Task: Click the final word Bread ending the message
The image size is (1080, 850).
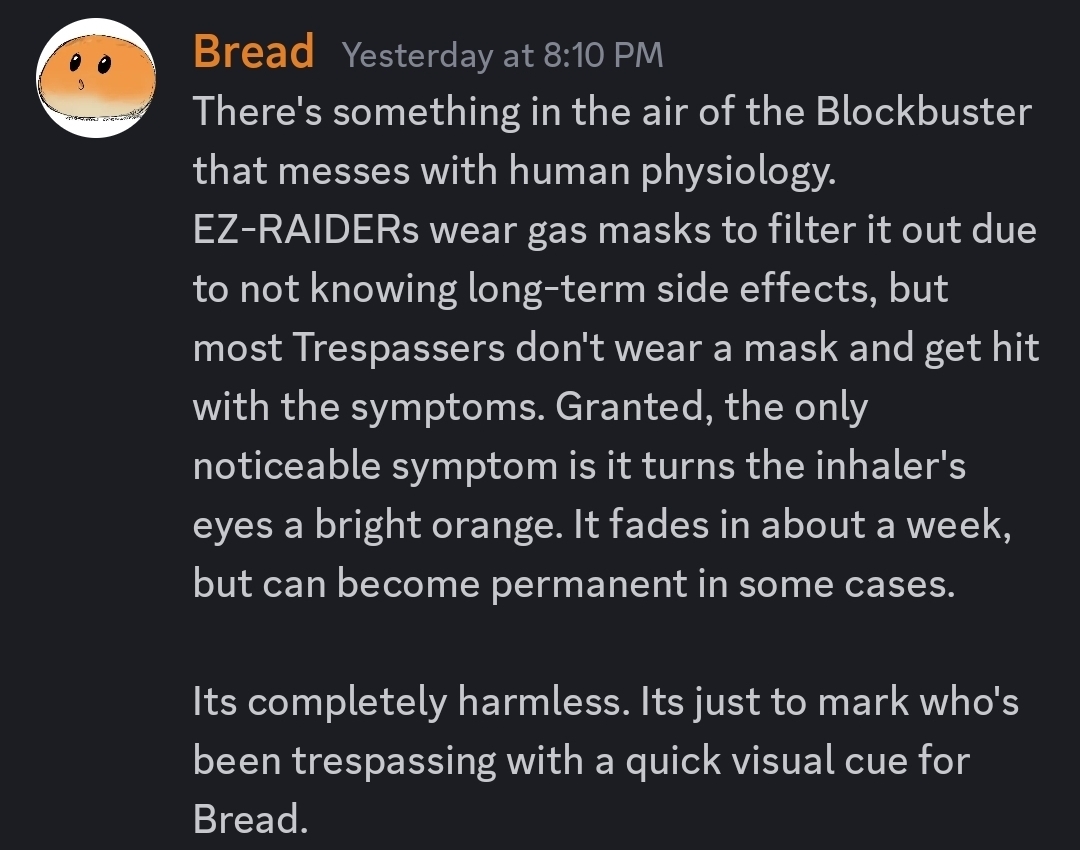Action: [246, 820]
